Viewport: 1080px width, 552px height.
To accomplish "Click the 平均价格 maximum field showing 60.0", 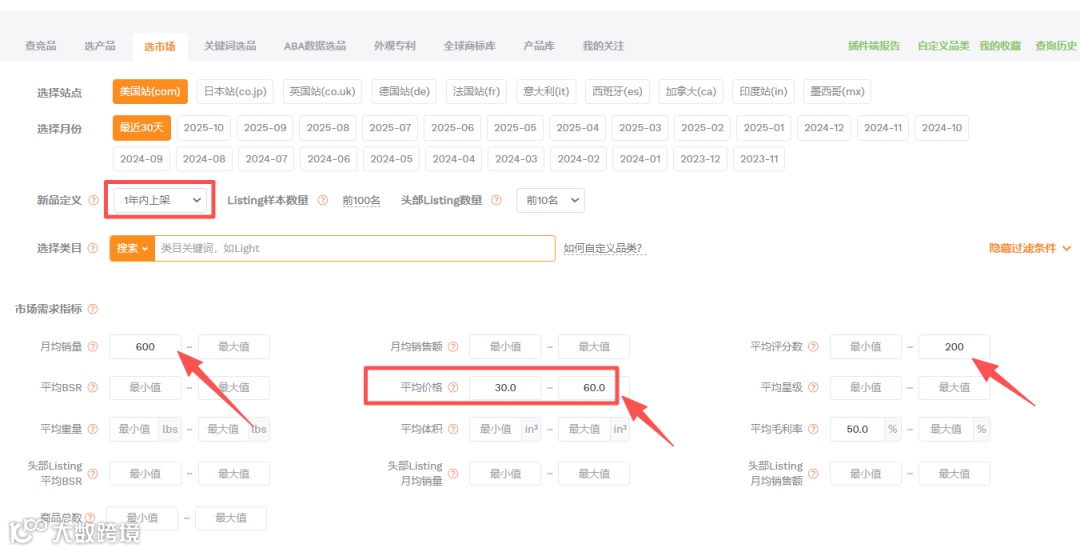I will 594,387.
